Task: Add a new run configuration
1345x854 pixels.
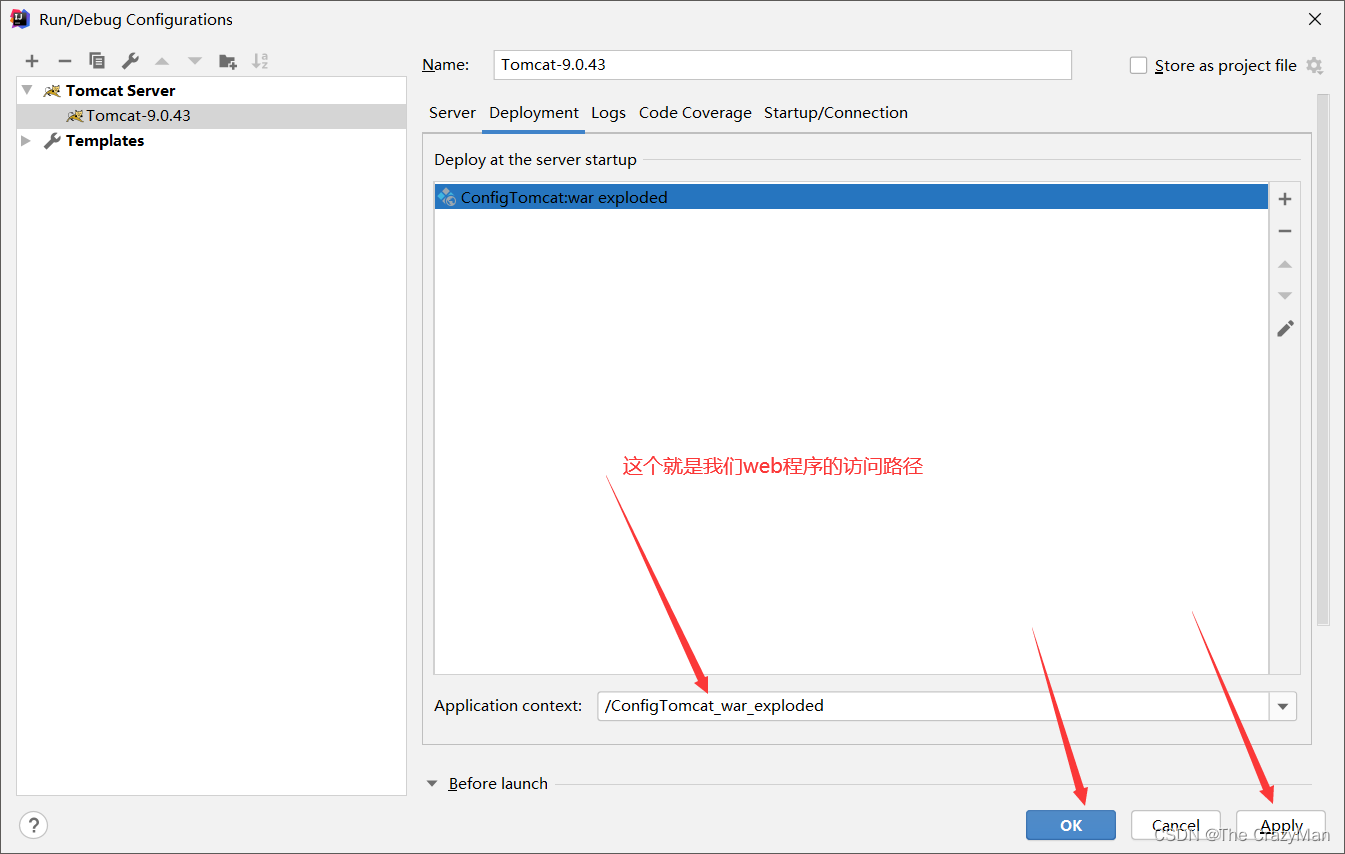Action: pyautogui.click(x=32, y=61)
